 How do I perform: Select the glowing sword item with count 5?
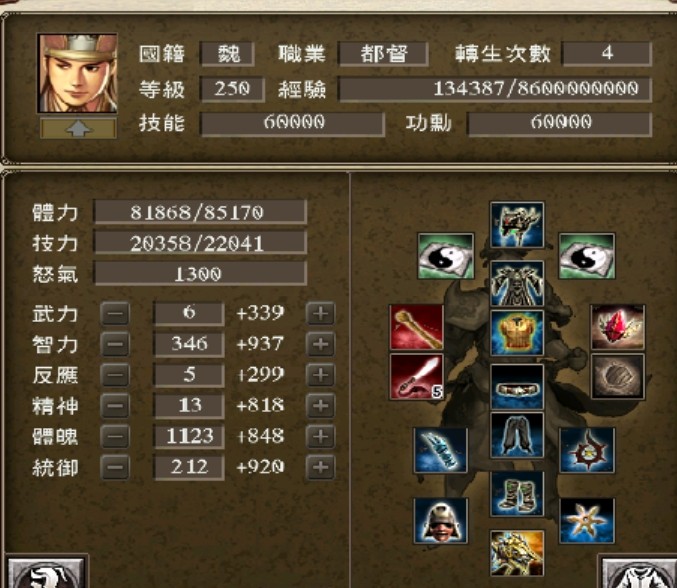[x=417, y=376]
